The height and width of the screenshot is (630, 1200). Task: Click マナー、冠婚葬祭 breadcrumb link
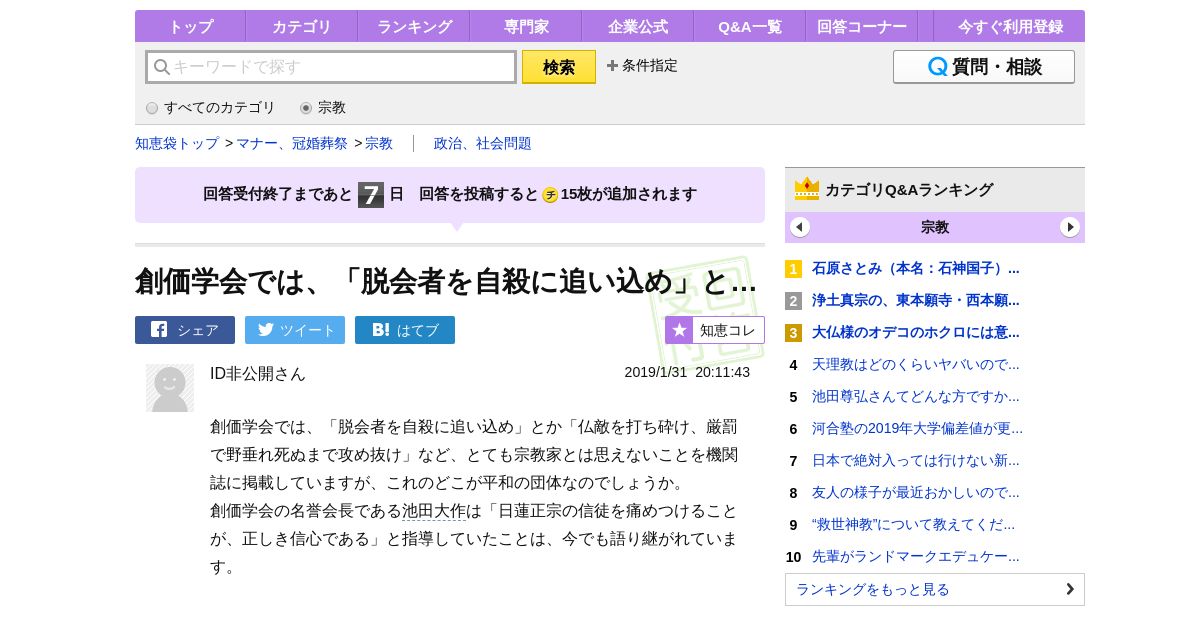(292, 143)
